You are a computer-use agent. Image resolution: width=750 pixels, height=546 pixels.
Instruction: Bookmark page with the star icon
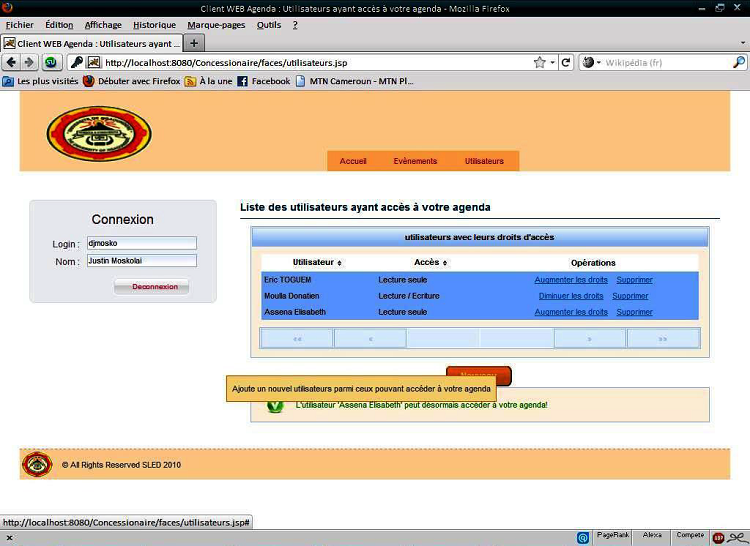click(540, 62)
